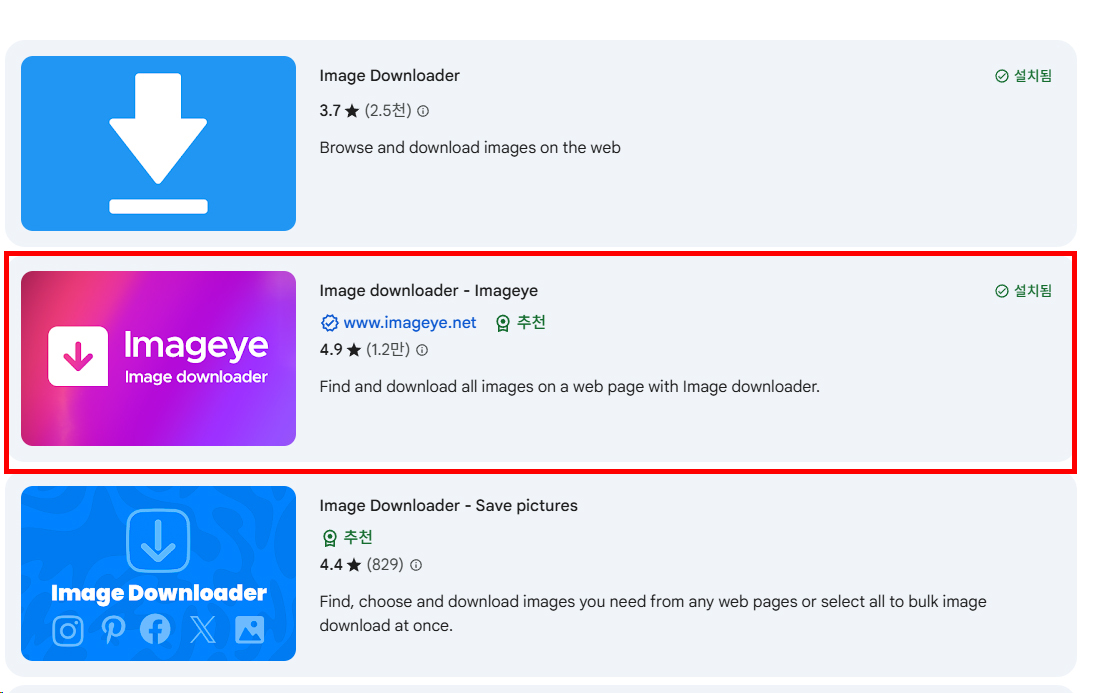Click the 설치됨 check icon for Imageye
Image resolution: width=1110 pixels, height=693 pixels.
1002,291
